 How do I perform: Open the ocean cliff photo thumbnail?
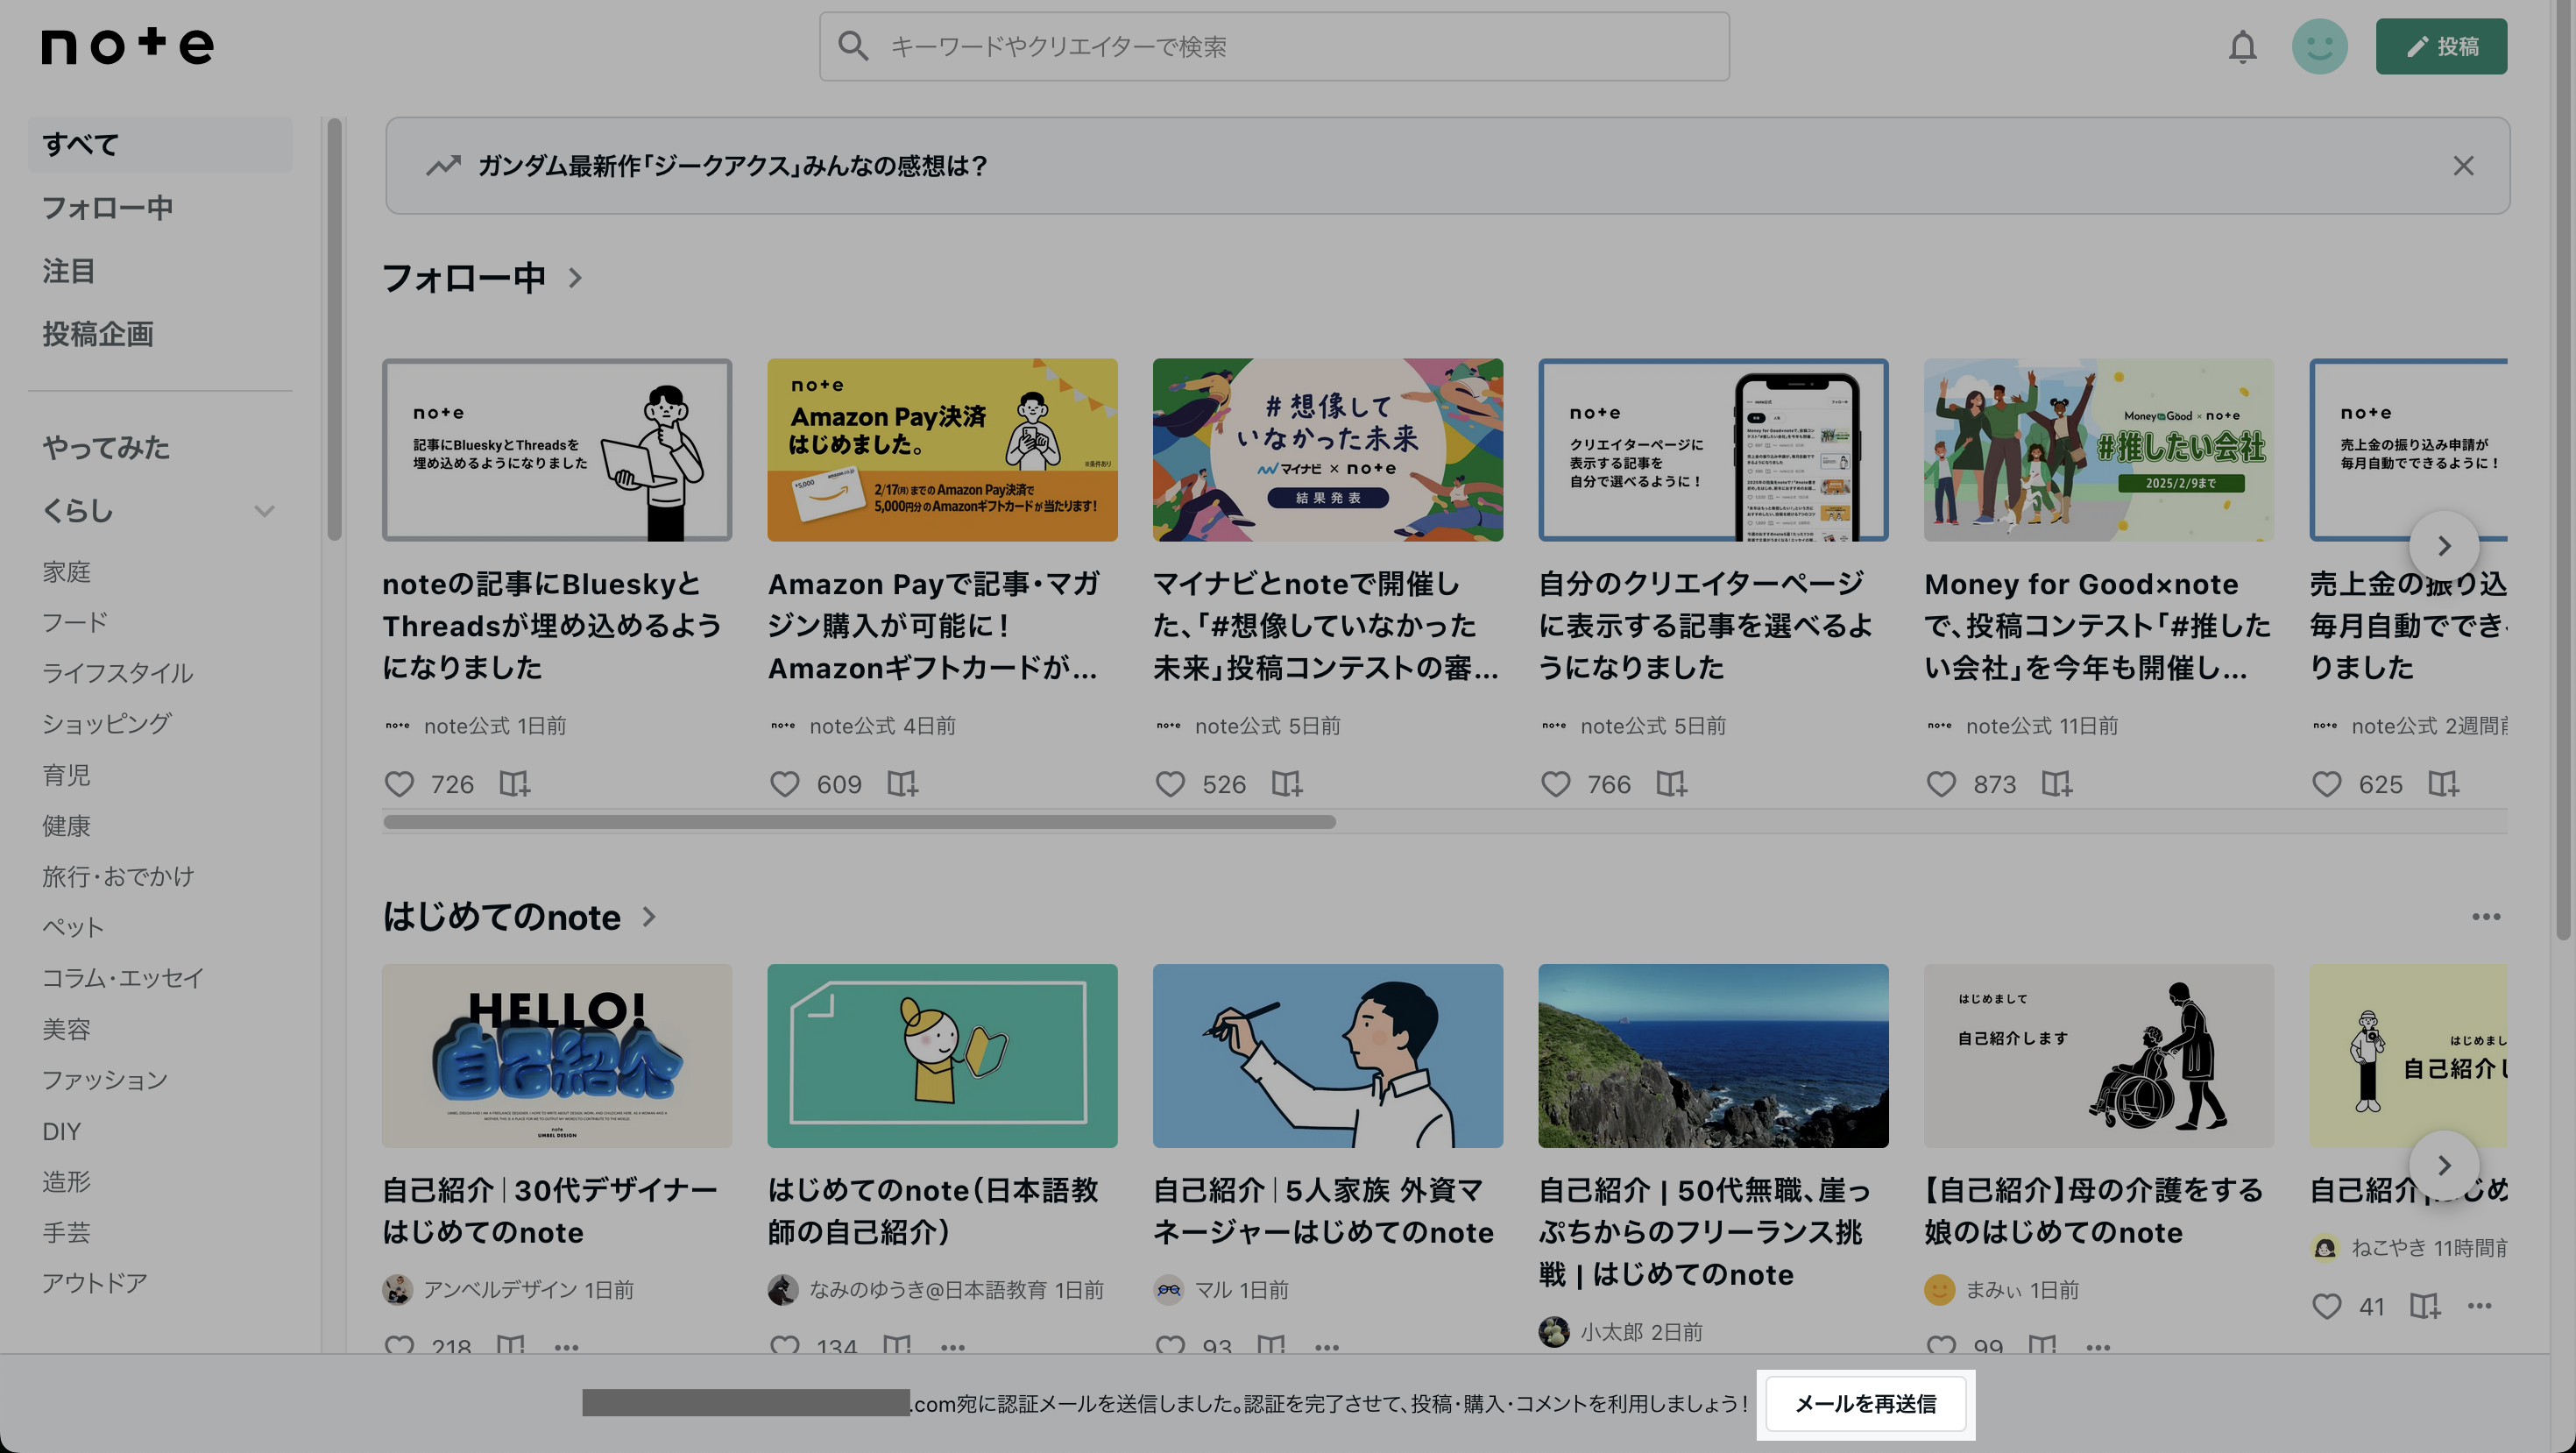click(x=1713, y=1056)
